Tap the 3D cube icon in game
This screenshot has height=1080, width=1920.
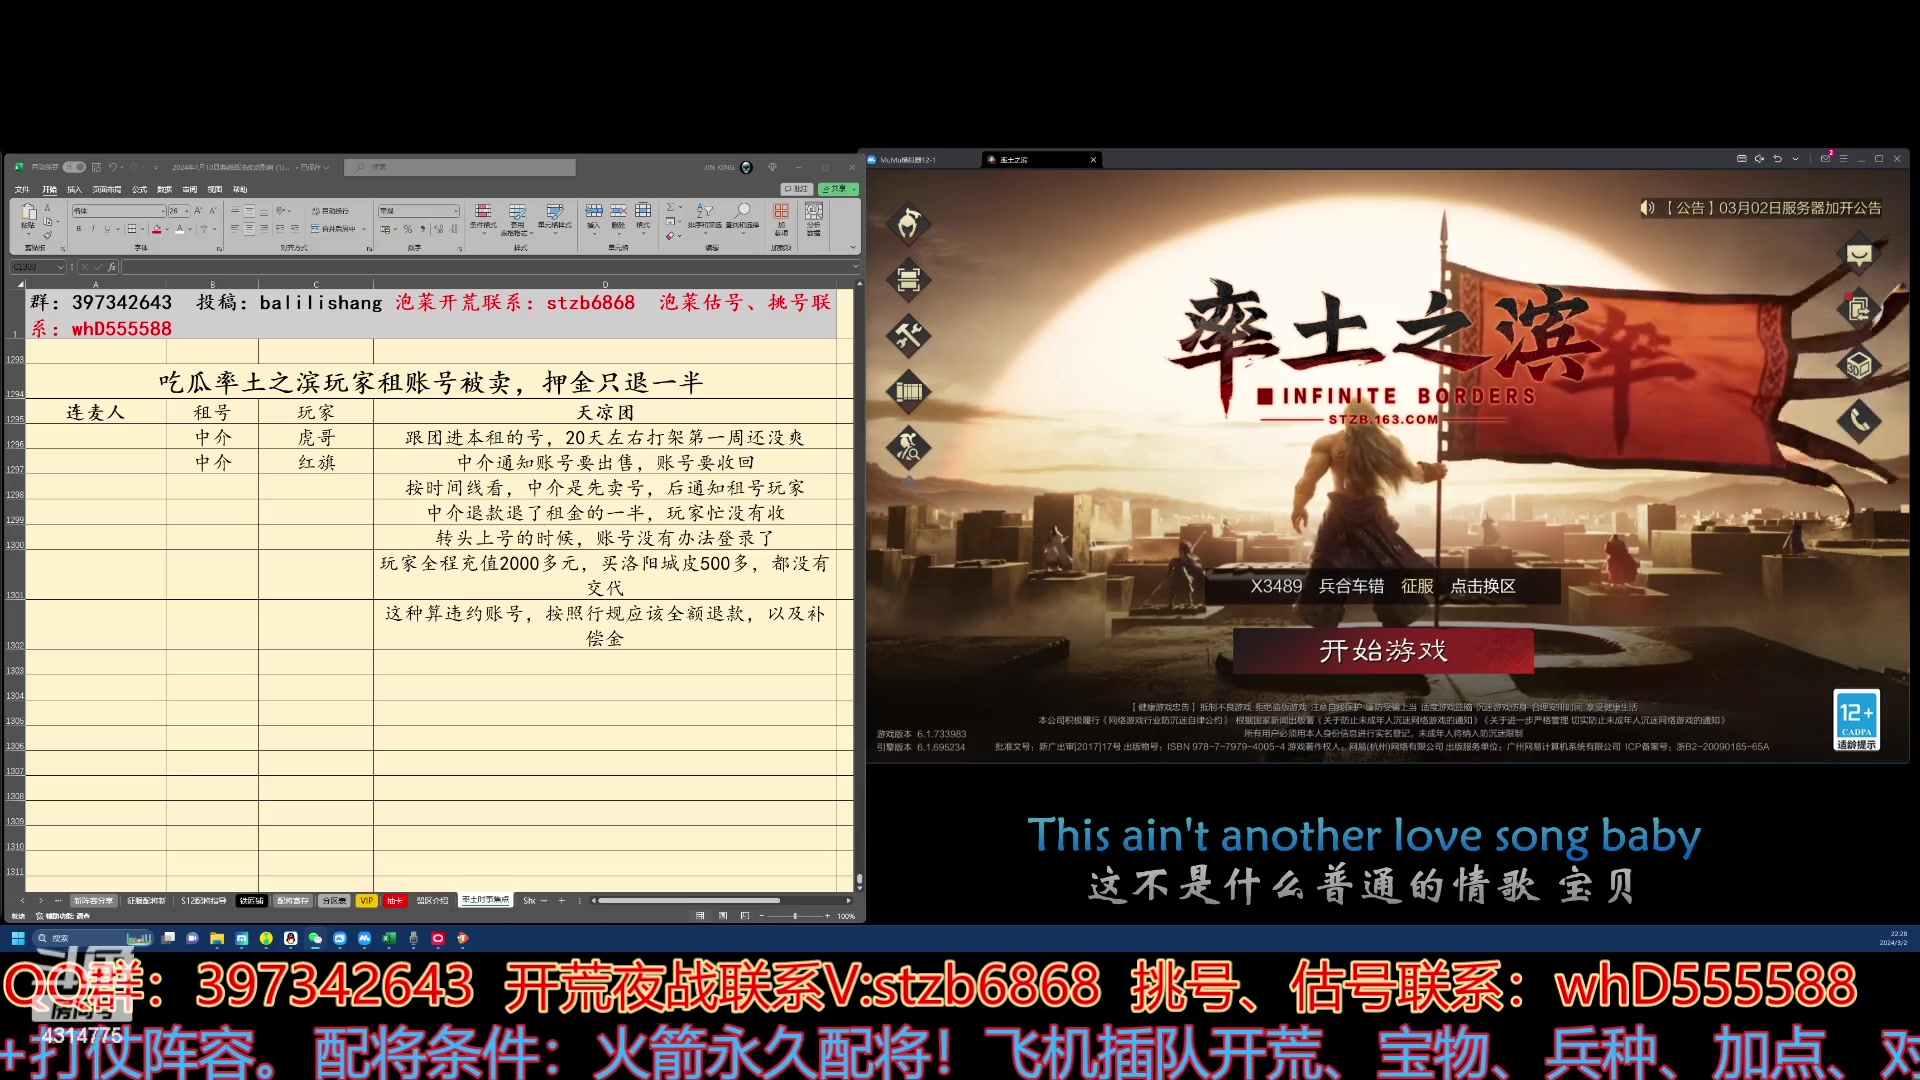tap(1859, 365)
